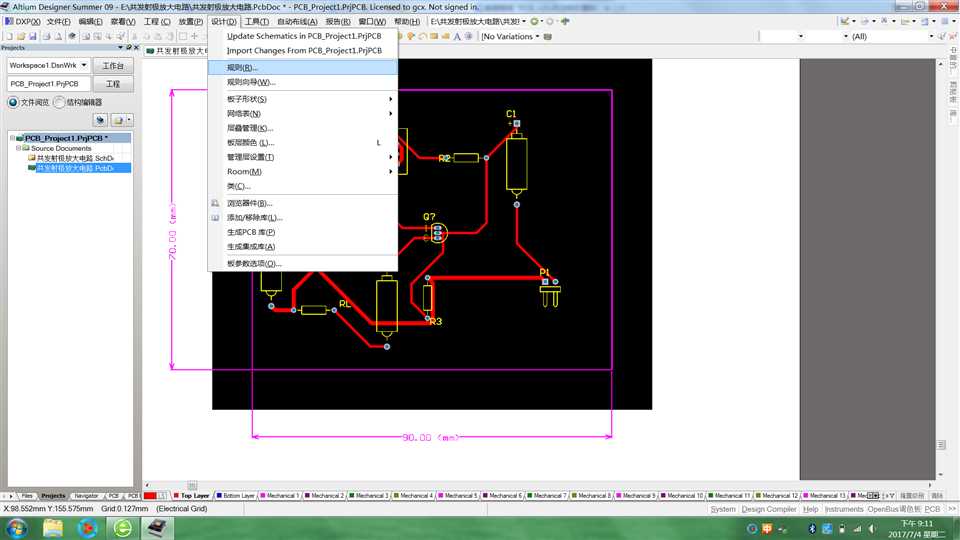Screen dimensions: 960x540
Task: Expand Room(M) submenu
Action: [303, 172]
